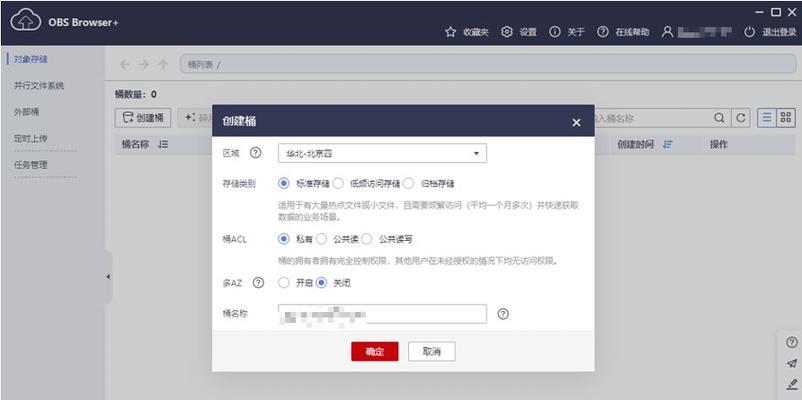Screen dimensions: 802x400
Task: Open the 区域 region dropdown
Action: pyautogui.click(x=382, y=153)
